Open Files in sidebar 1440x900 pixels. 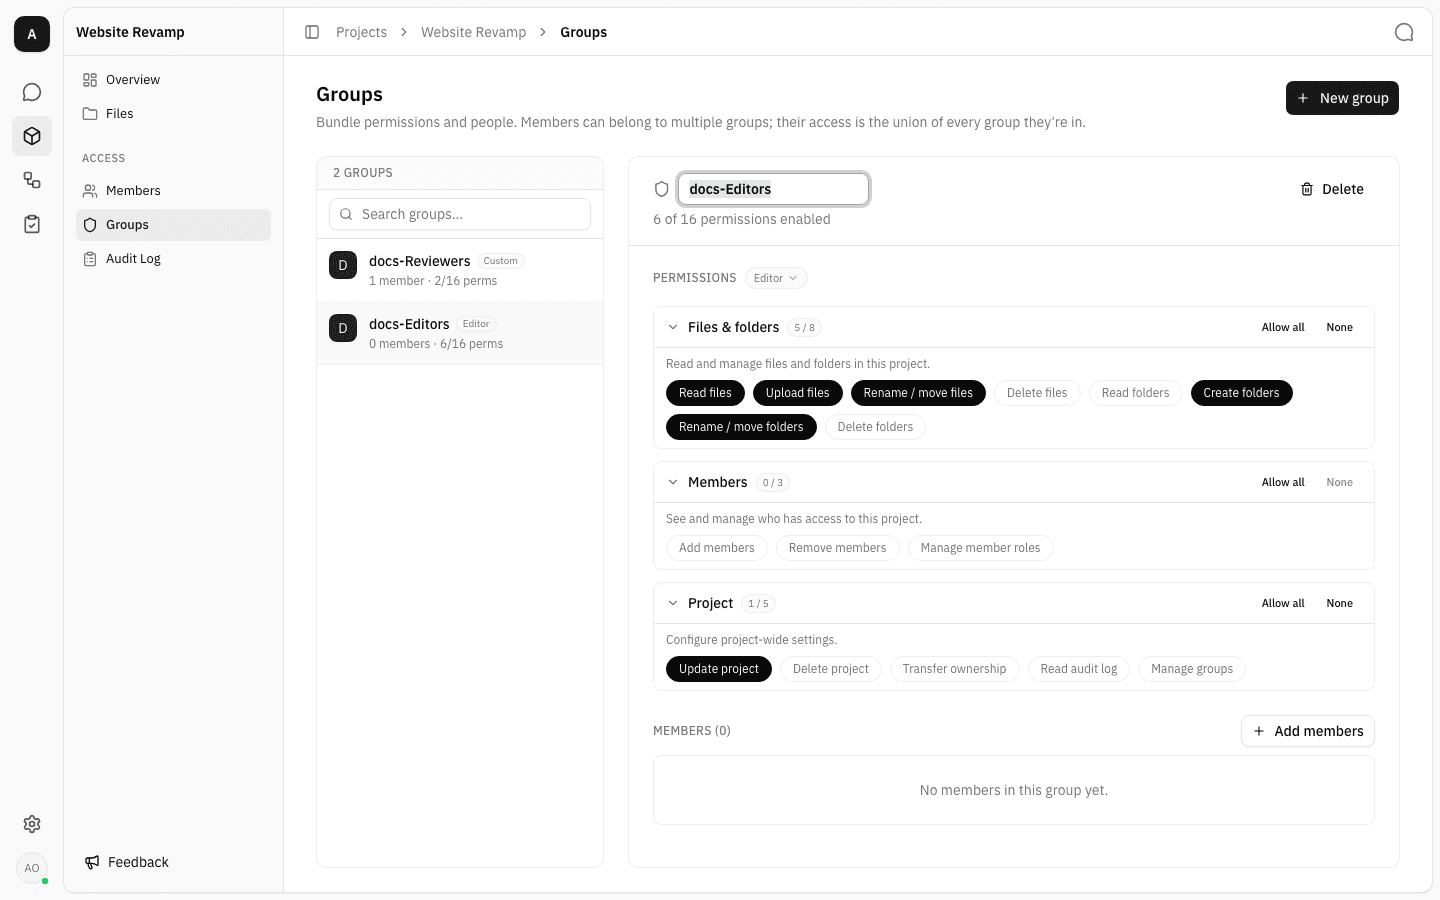[173, 114]
